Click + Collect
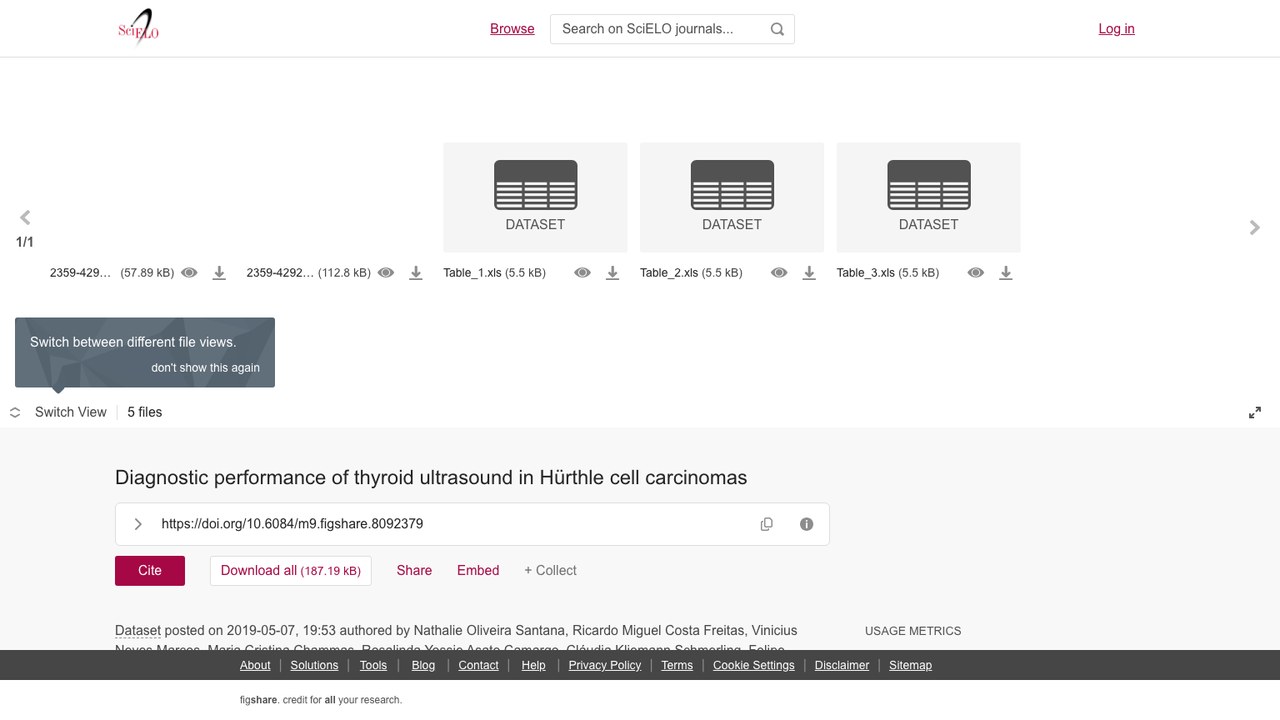Screen dimensions: 1280x720 coord(550,570)
